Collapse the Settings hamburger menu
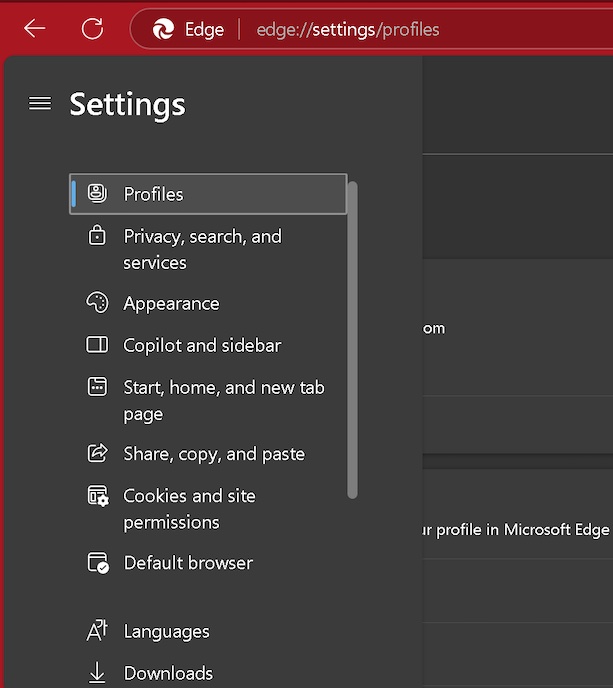Image resolution: width=613 pixels, height=688 pixels. [40, 103]
